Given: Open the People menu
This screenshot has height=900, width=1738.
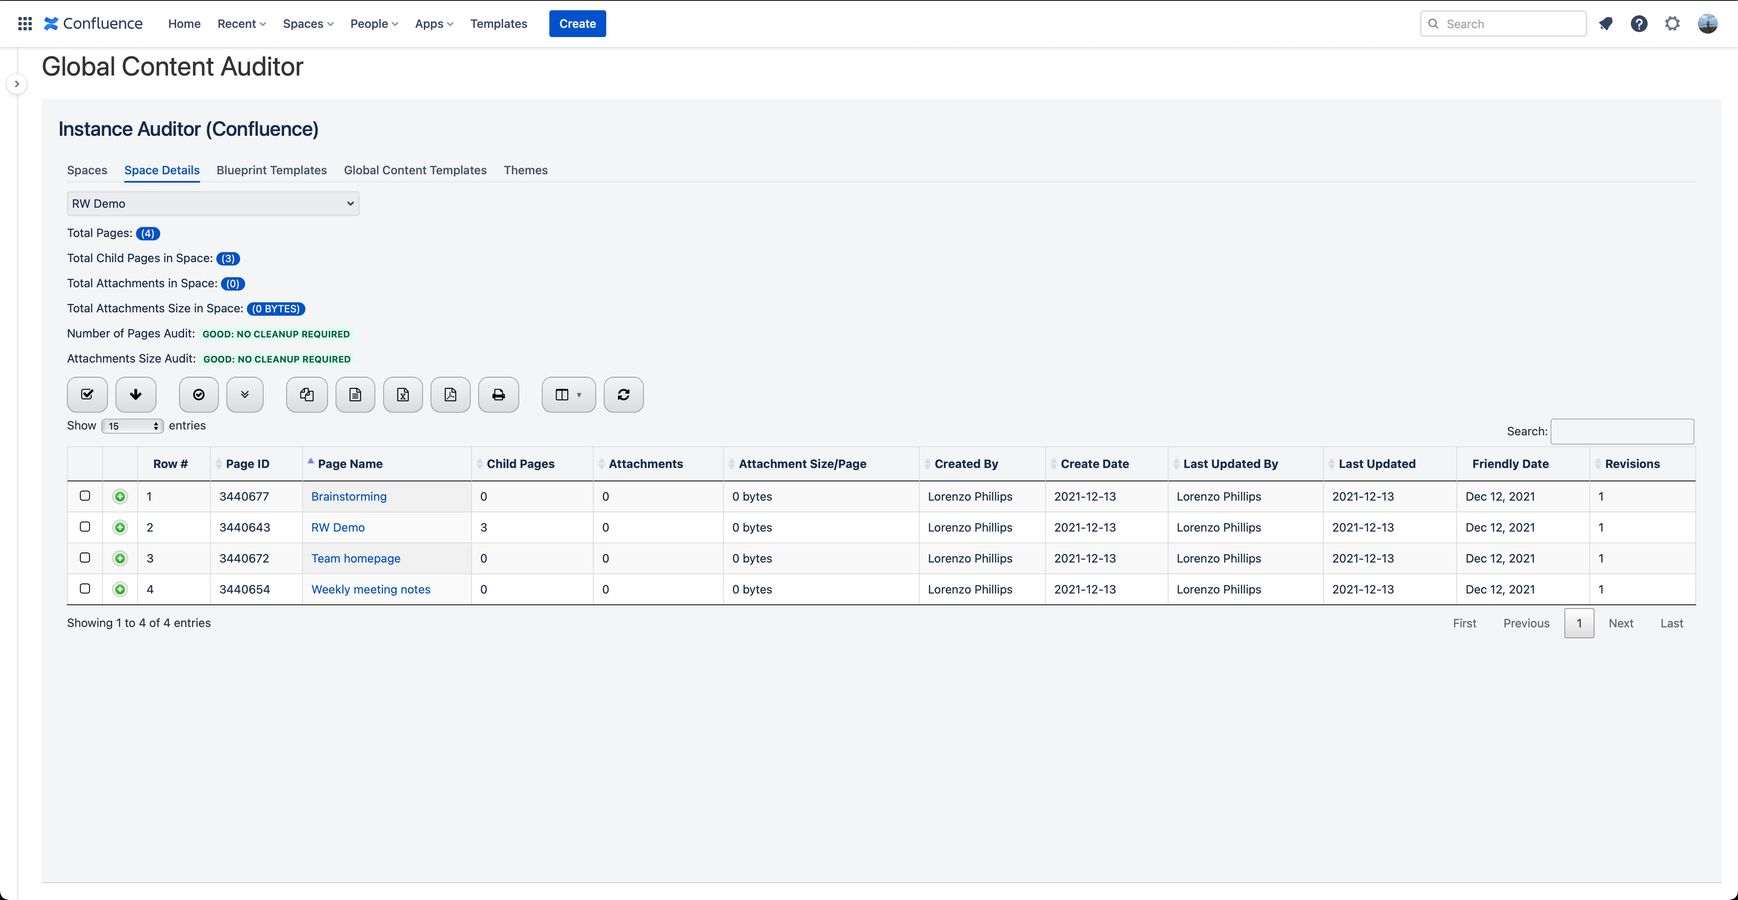Looking at the screenshot, I should click(x=374, y=23).
